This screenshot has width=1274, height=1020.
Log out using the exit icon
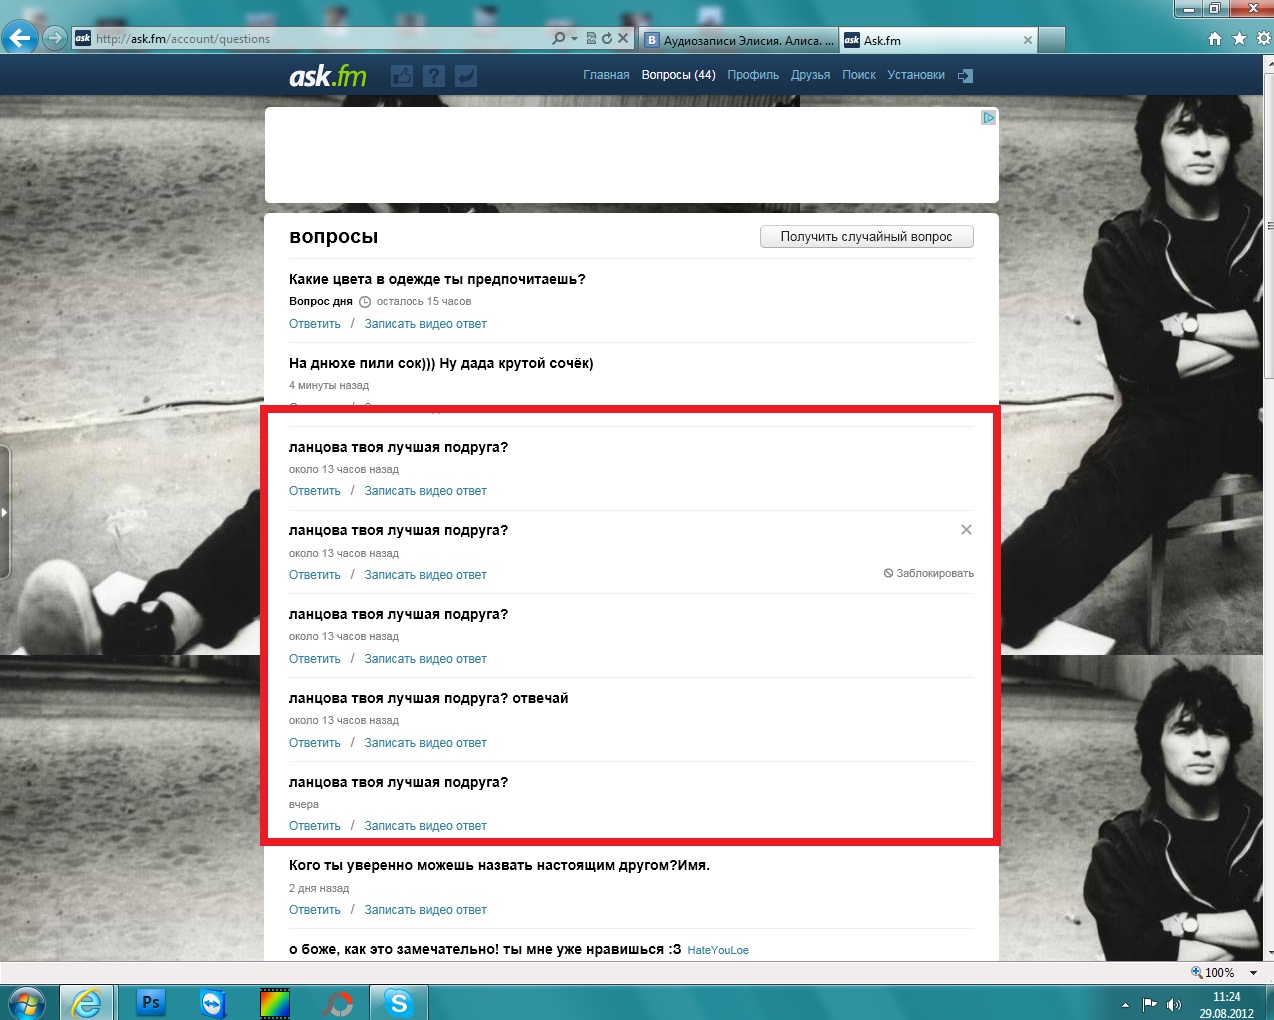pyautogui.click(x=965, y=76)
